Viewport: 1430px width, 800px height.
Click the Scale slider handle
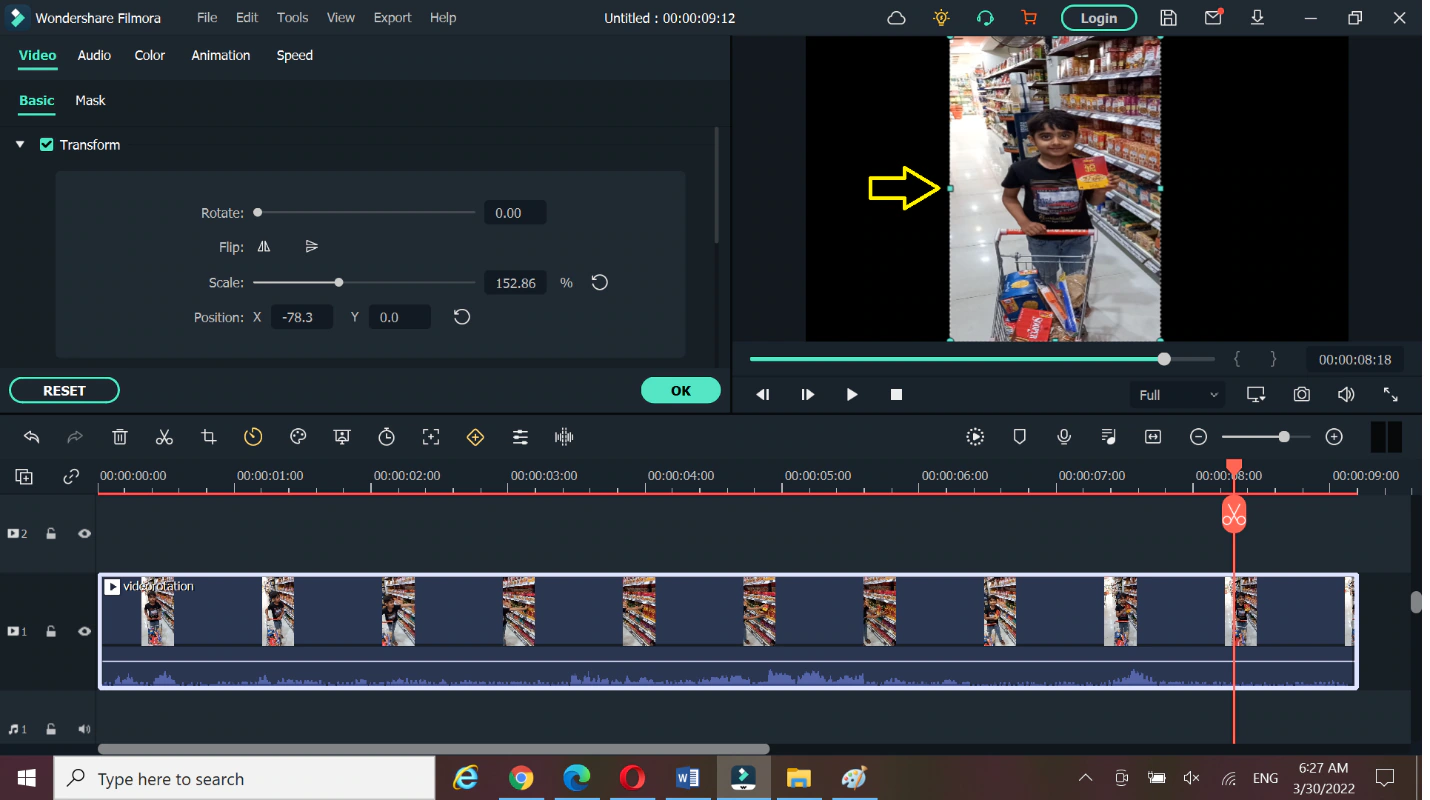(x=339, y=283)
